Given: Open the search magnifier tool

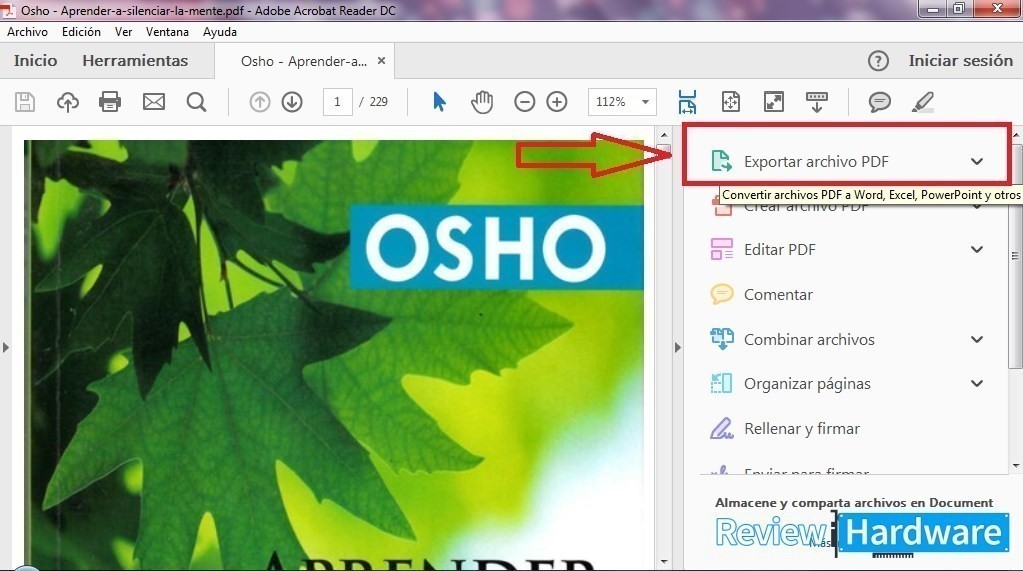Looking at the screenshot, I should (x=196, y=102).
